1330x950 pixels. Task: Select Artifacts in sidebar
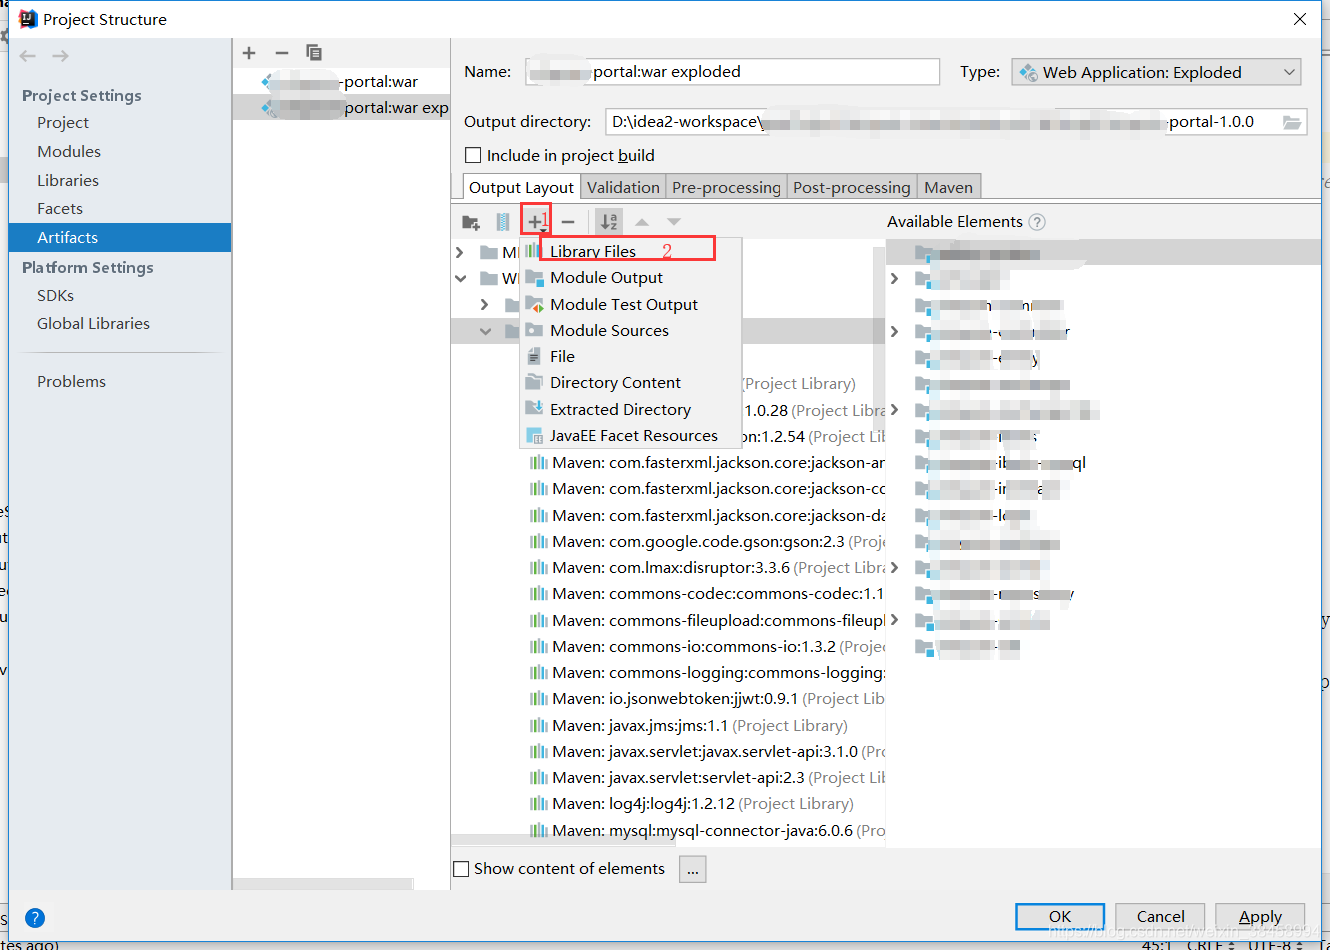pos(120,237)
